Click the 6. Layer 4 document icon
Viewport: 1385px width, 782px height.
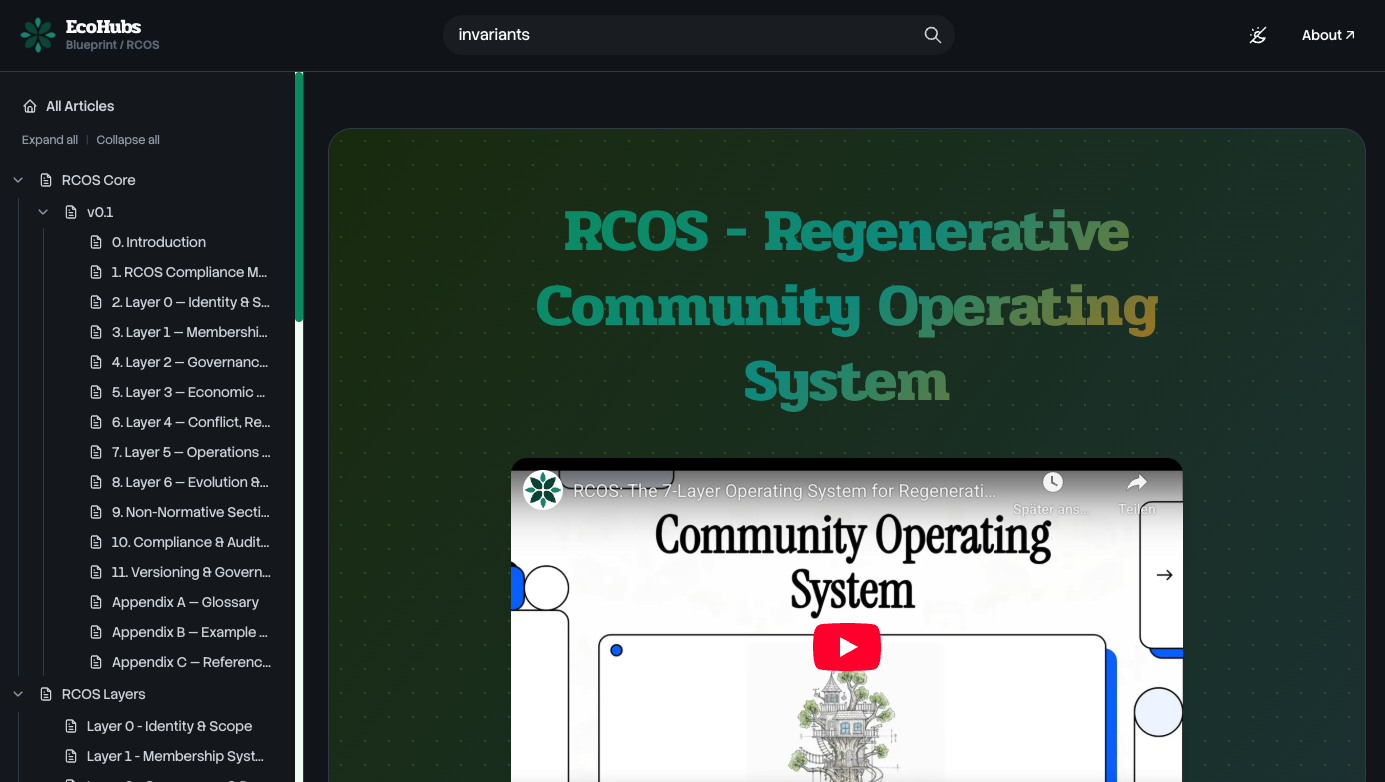point(96,422)
